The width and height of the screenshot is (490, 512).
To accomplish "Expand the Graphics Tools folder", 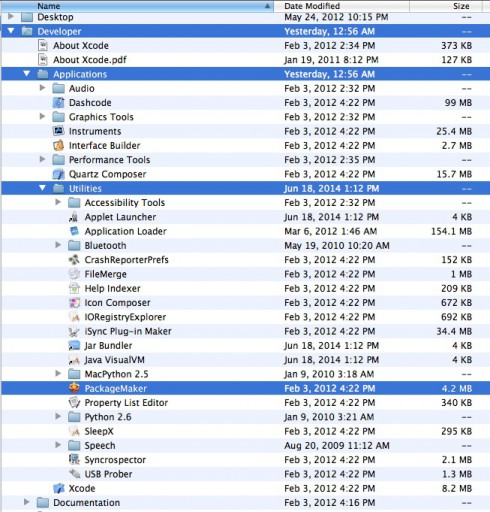I will tap(42, 116).
